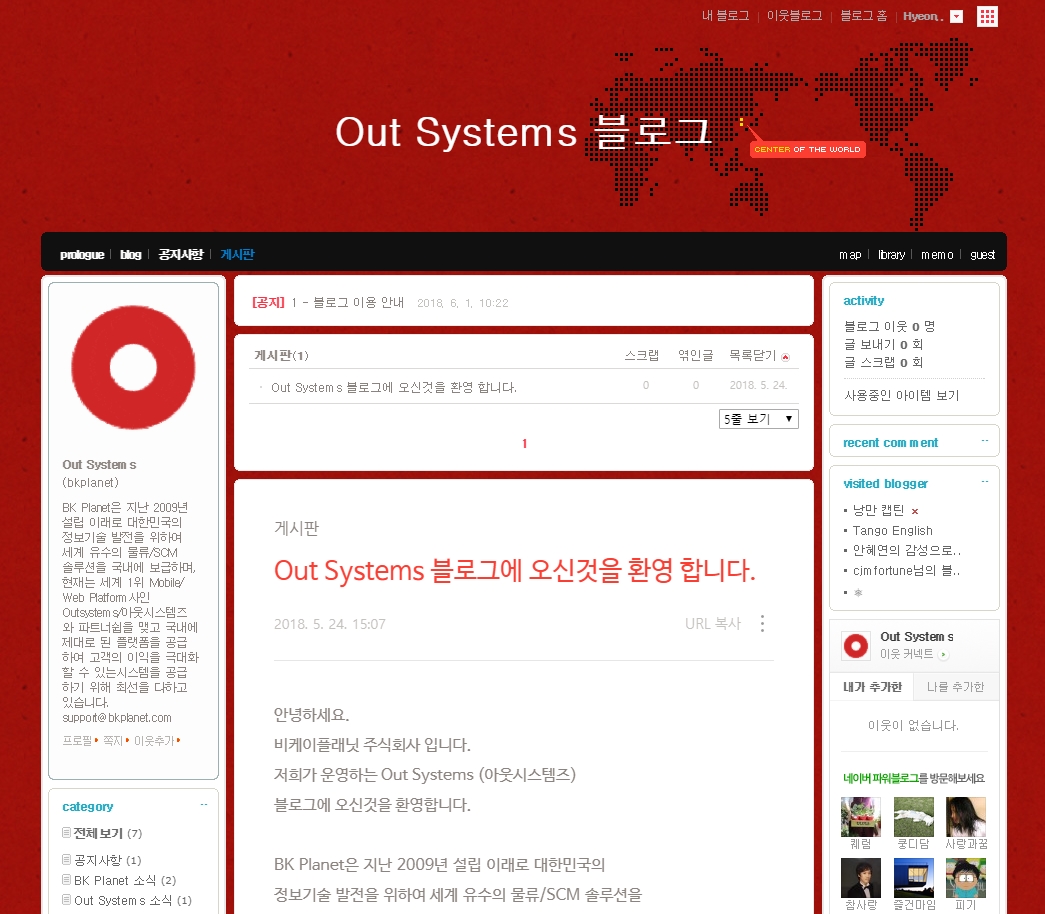Viewport: 1045px width, 914px height.
Task: Open the 사랑과꿈 power blogger thumbnail
Action: pyautogui.click(x=966, y=817)
